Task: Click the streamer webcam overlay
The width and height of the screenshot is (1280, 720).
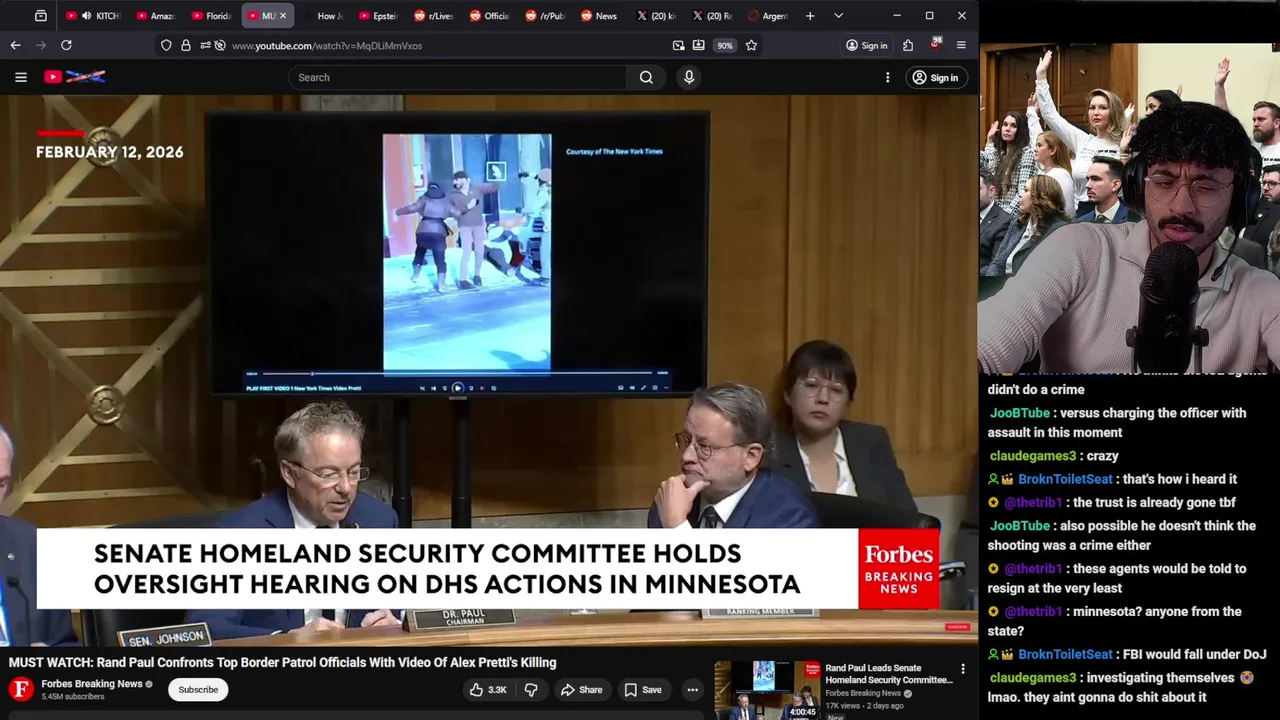Action: (1129, 208)
